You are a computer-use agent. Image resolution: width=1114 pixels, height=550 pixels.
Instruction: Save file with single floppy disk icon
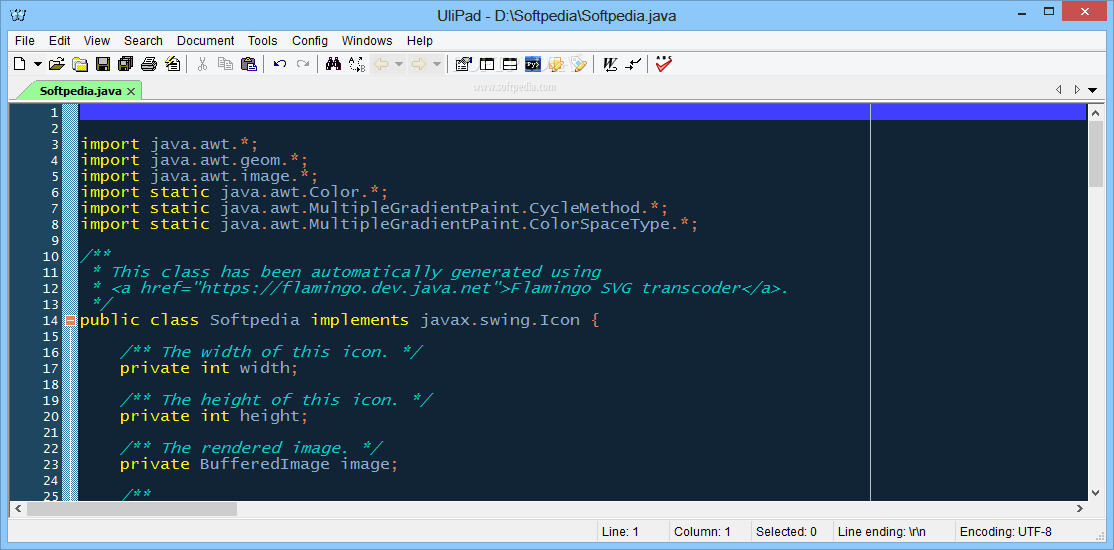pos(103,64)
